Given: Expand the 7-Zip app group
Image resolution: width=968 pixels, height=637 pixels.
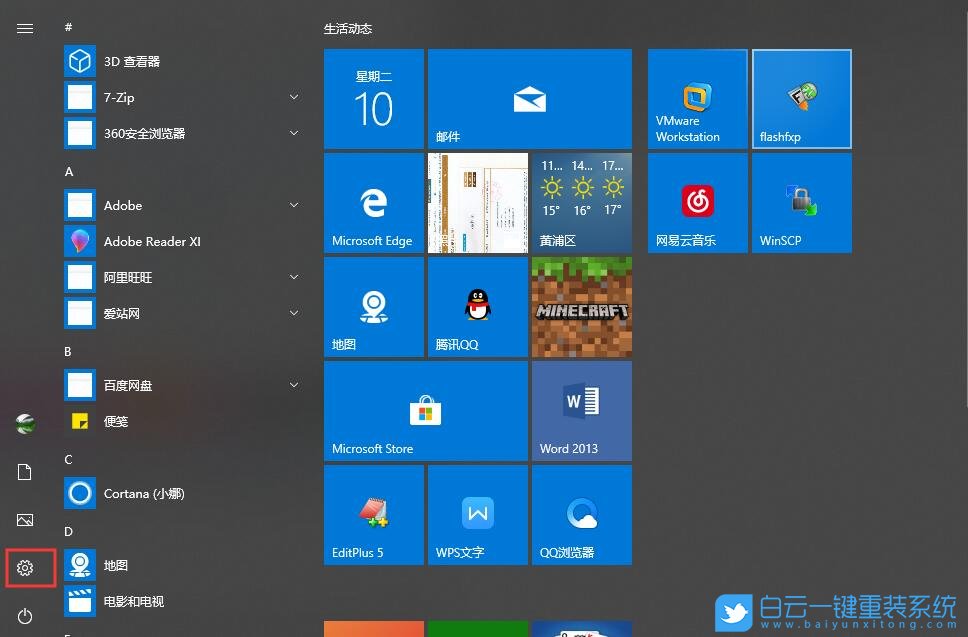Looking at the screenshot, I should 293,97.
